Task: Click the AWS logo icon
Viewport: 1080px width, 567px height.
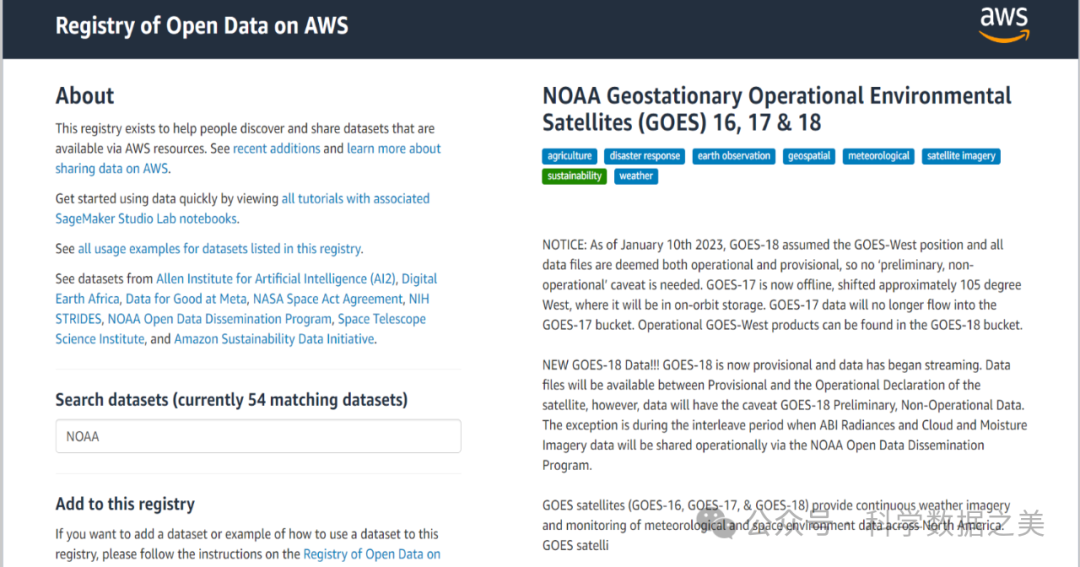Action: coord(1003,25)
